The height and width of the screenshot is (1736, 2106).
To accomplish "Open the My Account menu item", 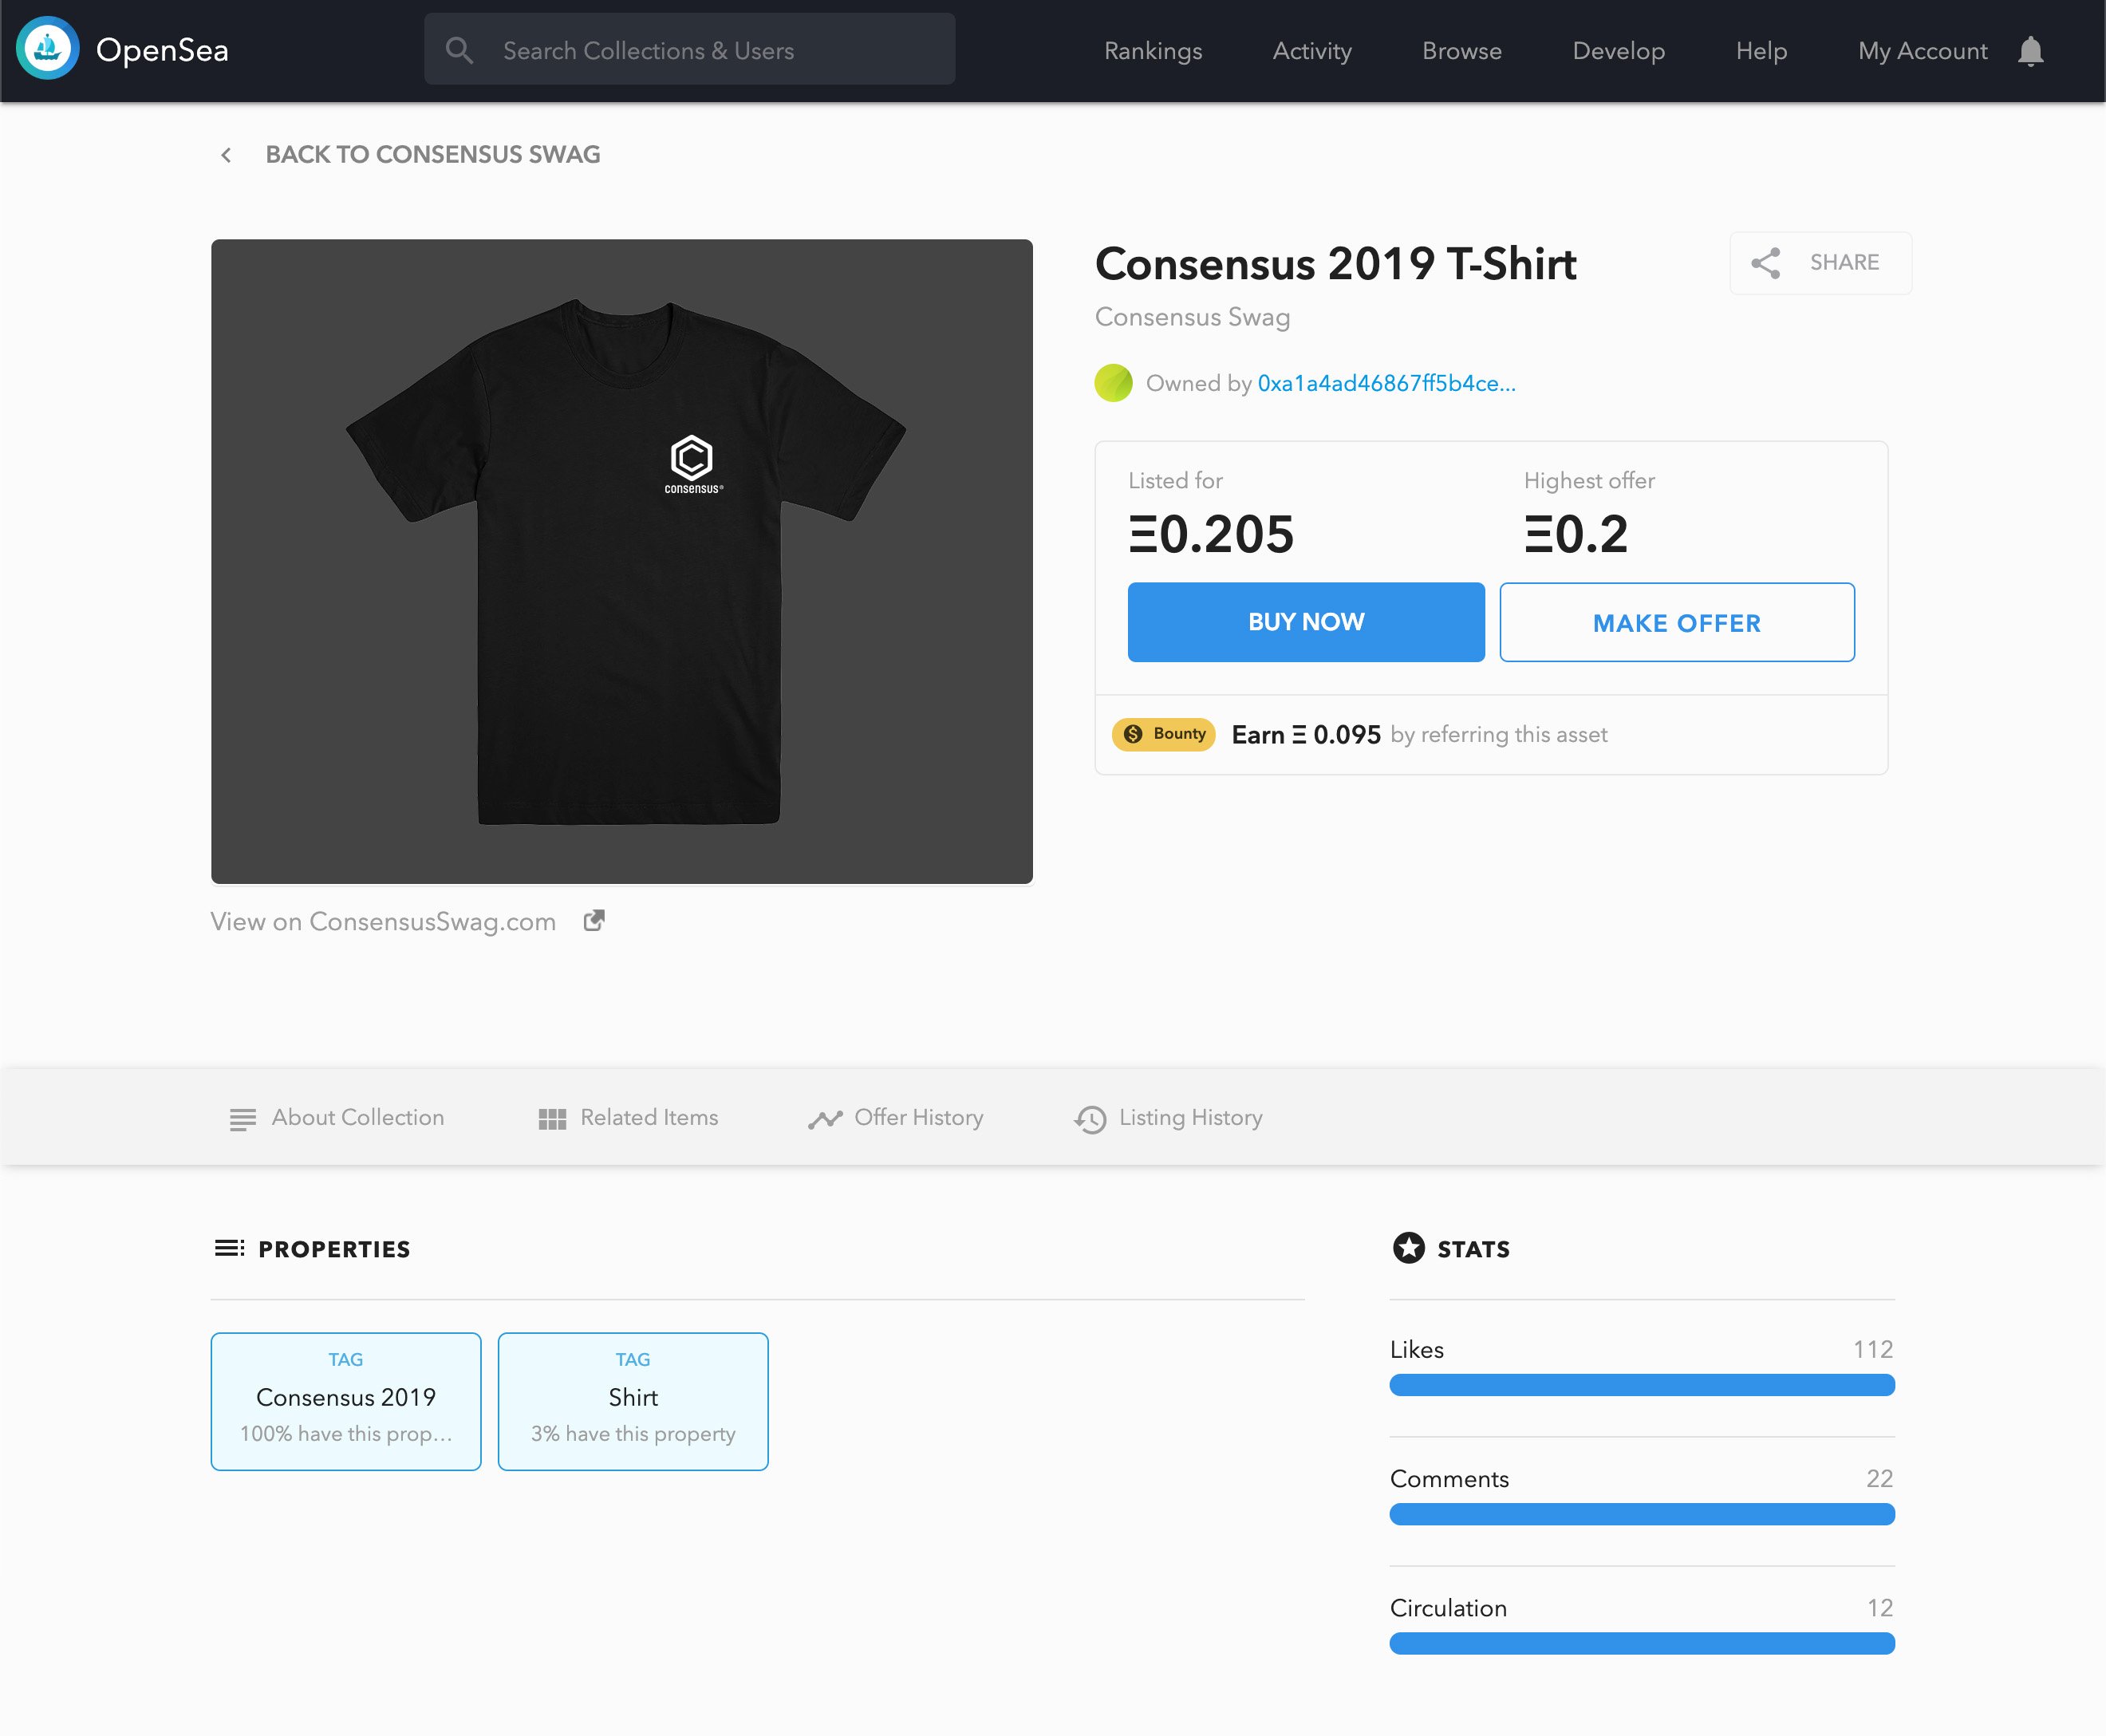I will (x=1922, y=51).
